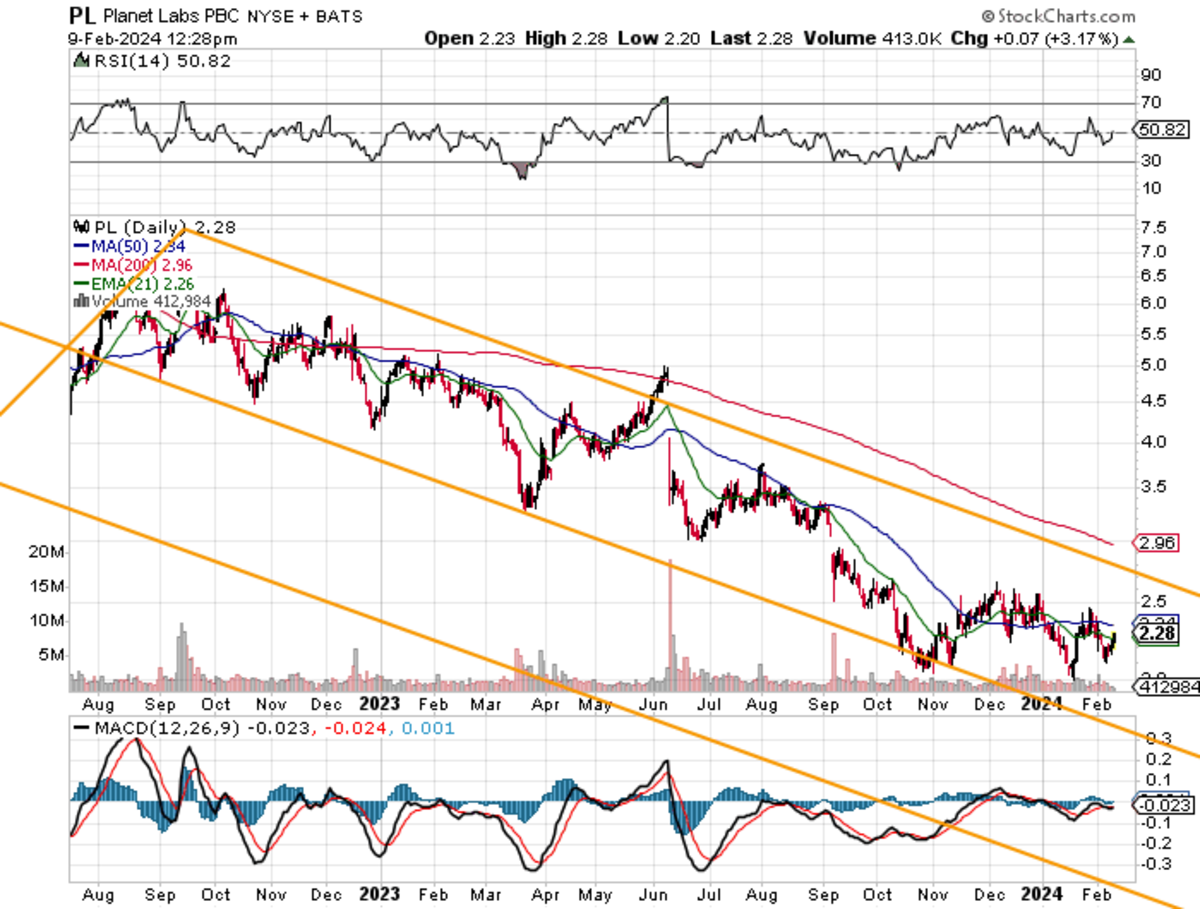Select the 2023 label on the timeline
Image resolution: width=1200 pixels, height=909 pixels.
tap(380, 704)
